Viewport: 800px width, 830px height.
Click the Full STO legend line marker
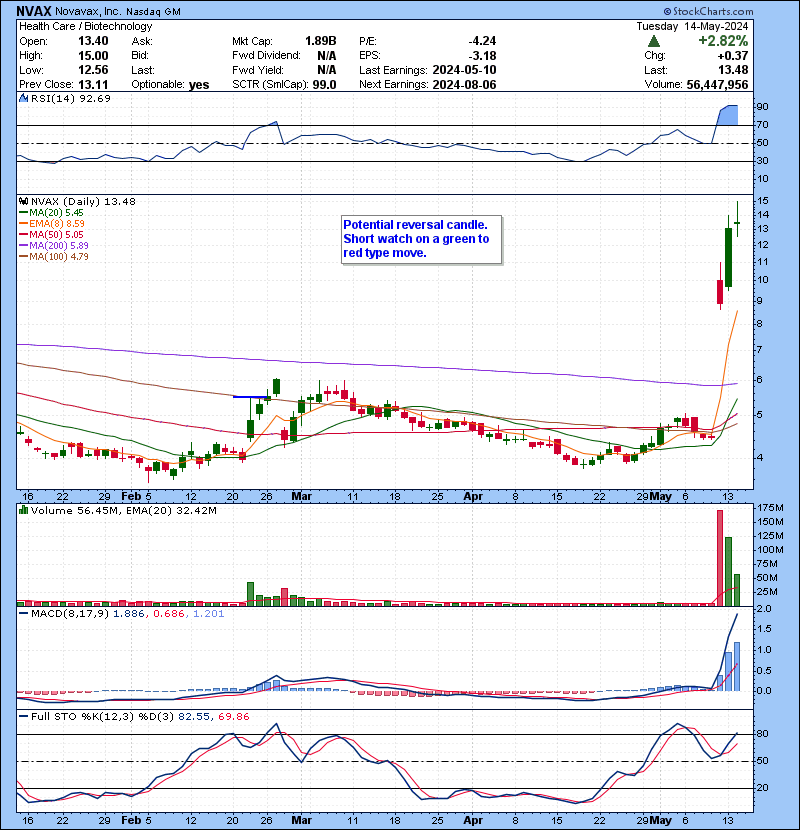coord(23,715)
